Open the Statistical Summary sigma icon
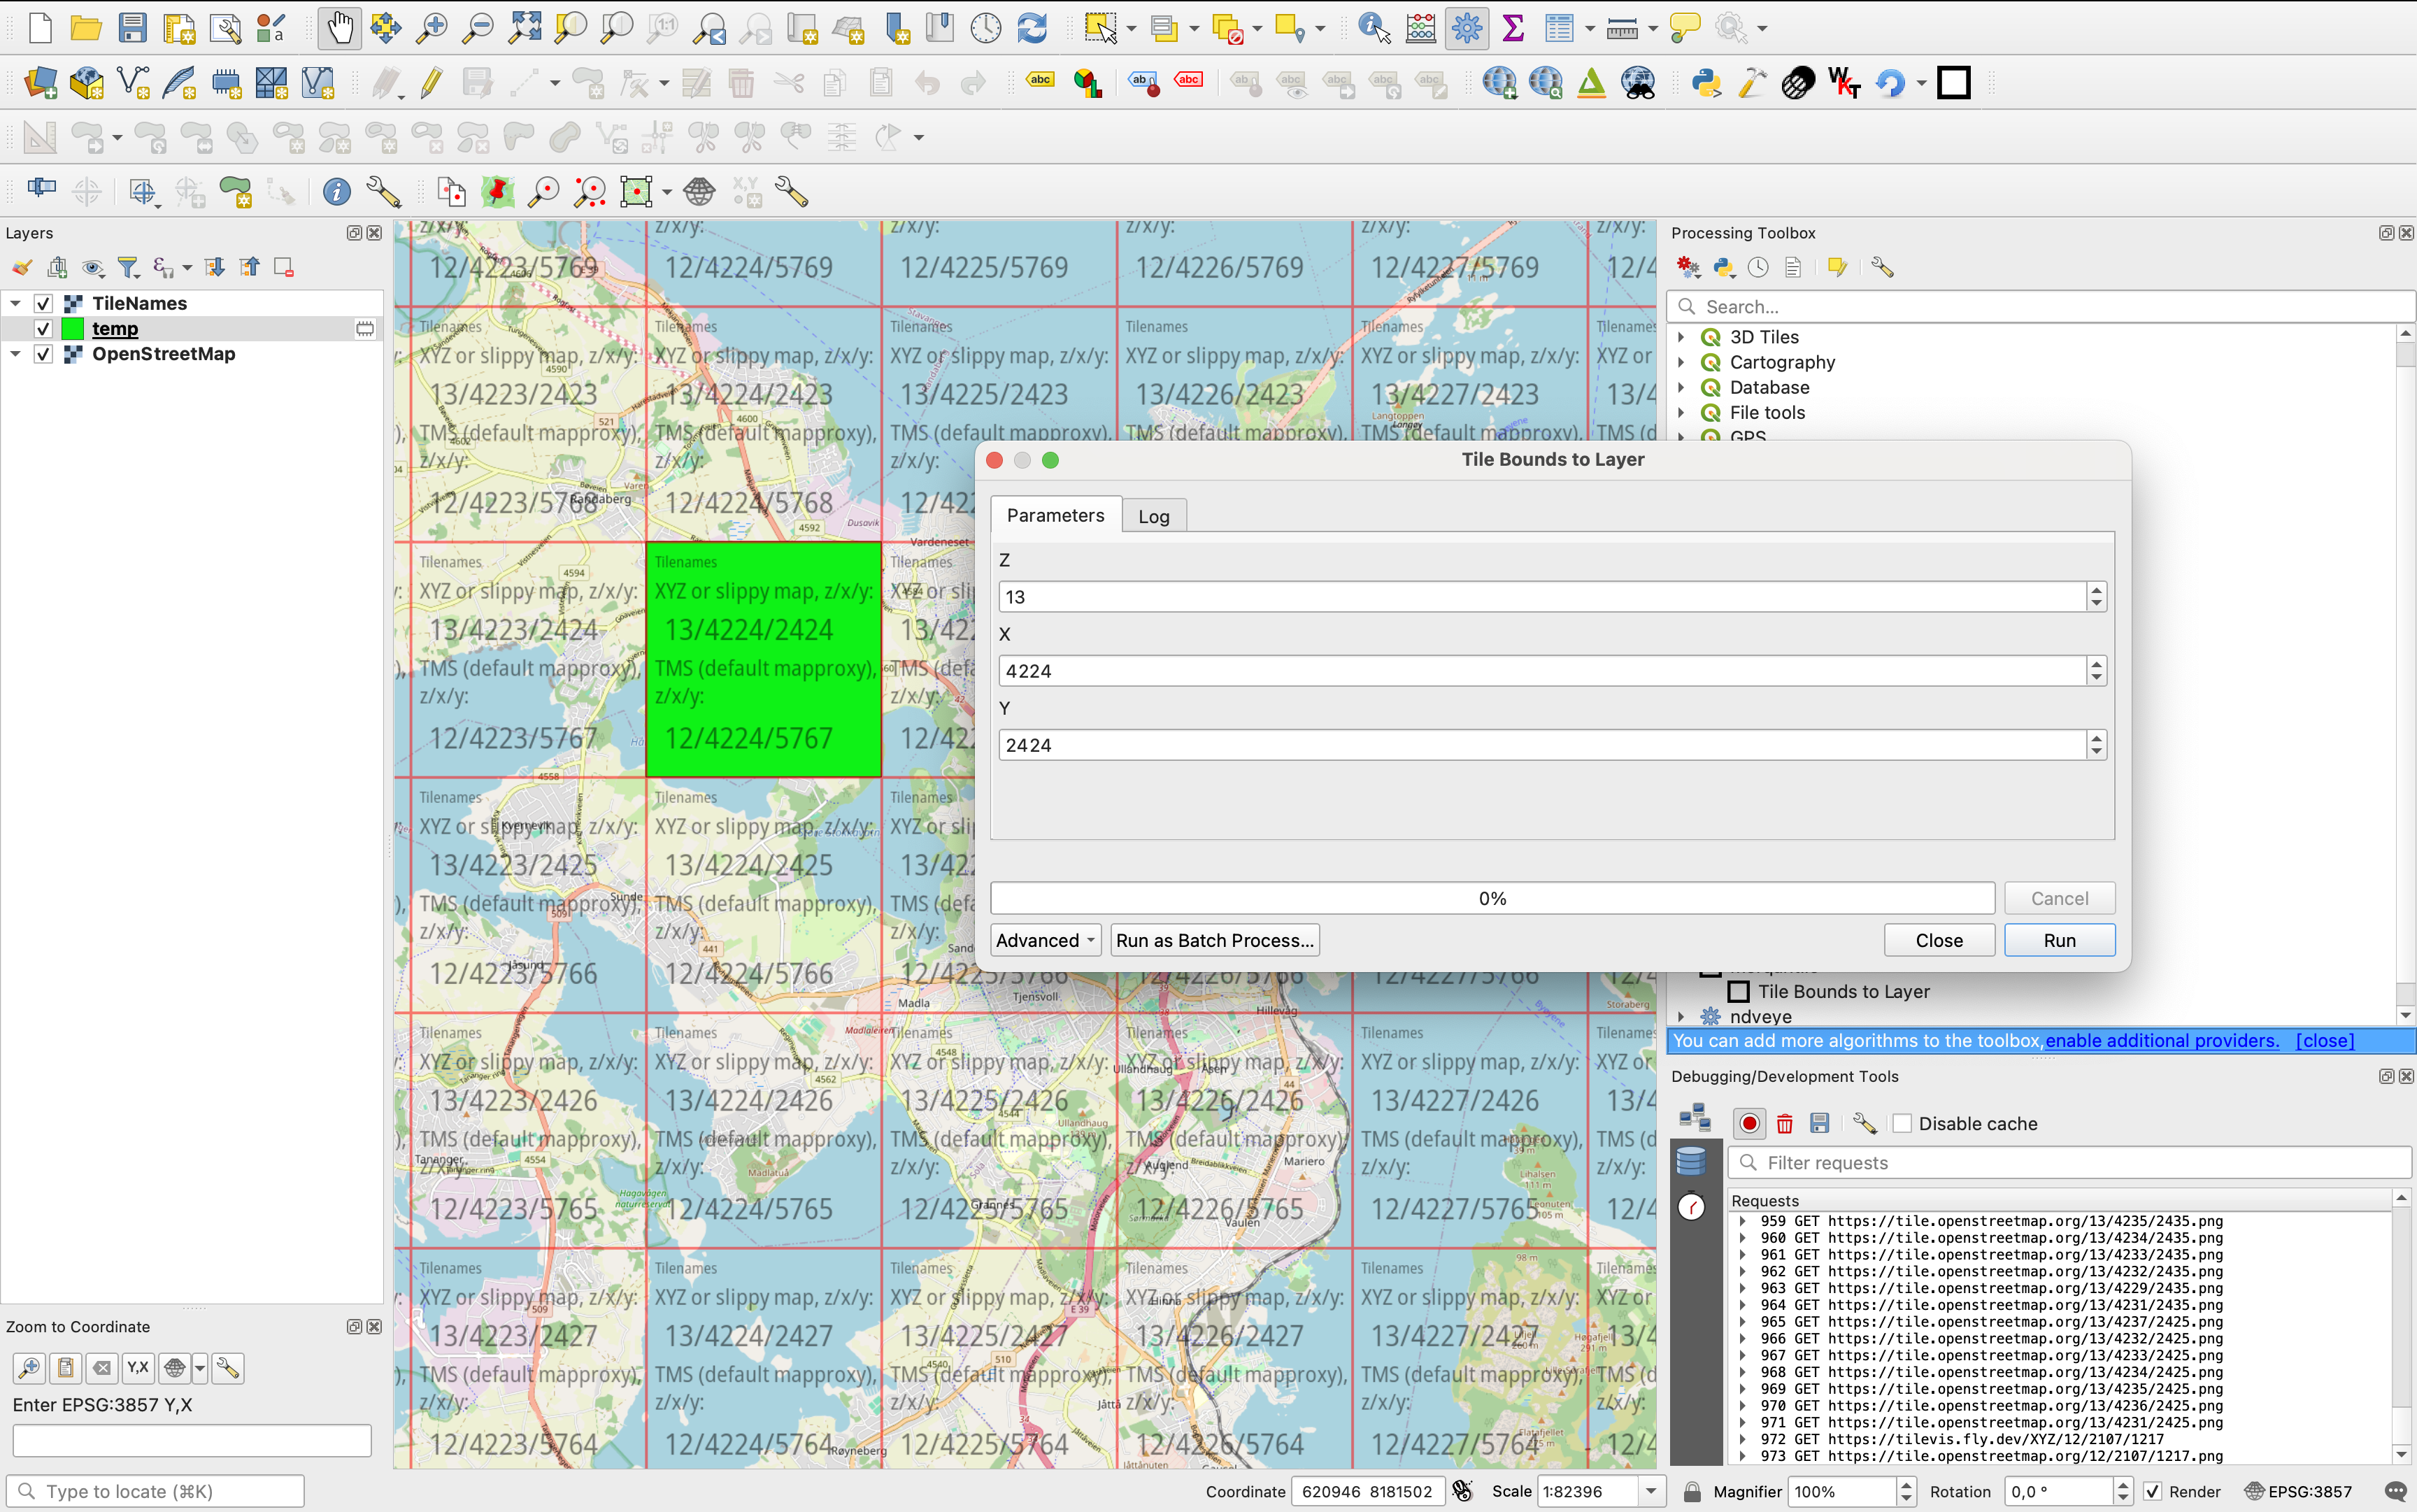 coord(1513,28)
